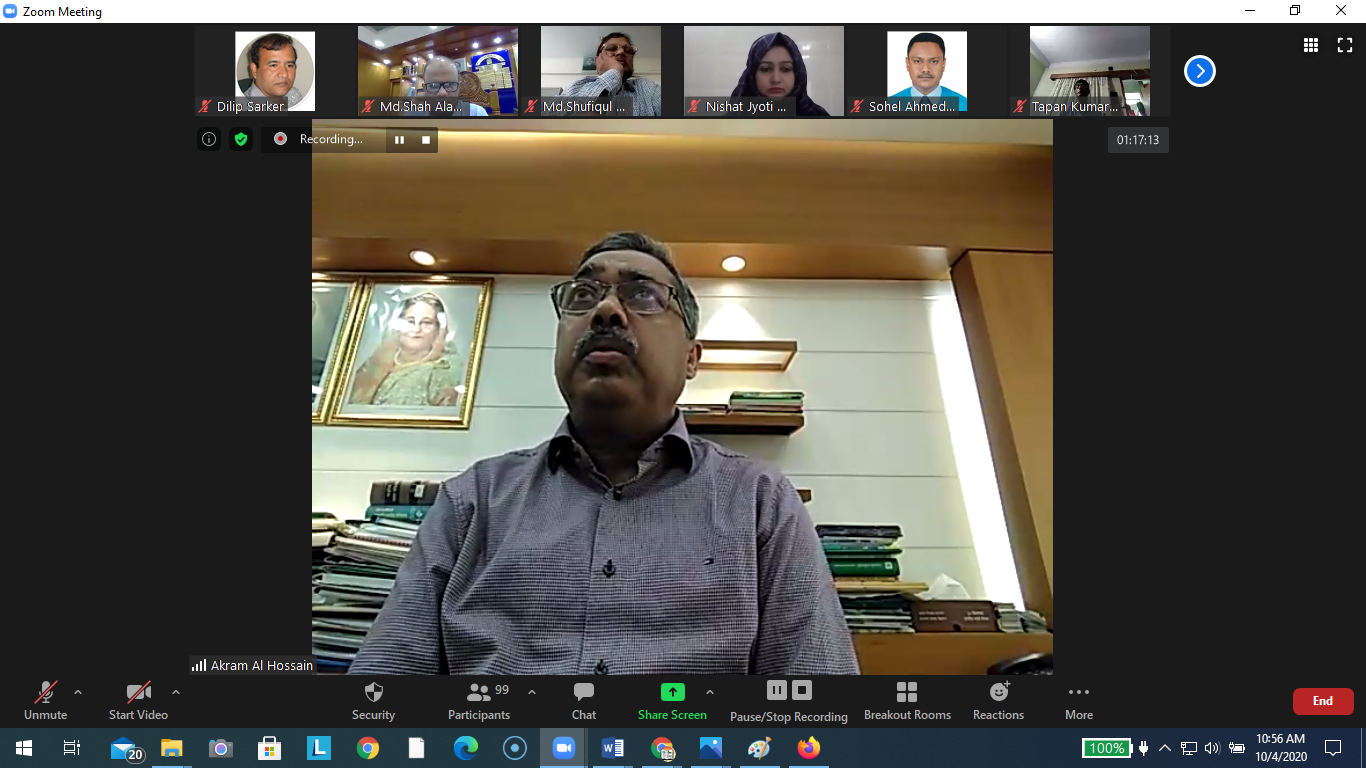Open the Chat panel
The height and width of the screenshot is (768, 1366).
coord(584,701)
